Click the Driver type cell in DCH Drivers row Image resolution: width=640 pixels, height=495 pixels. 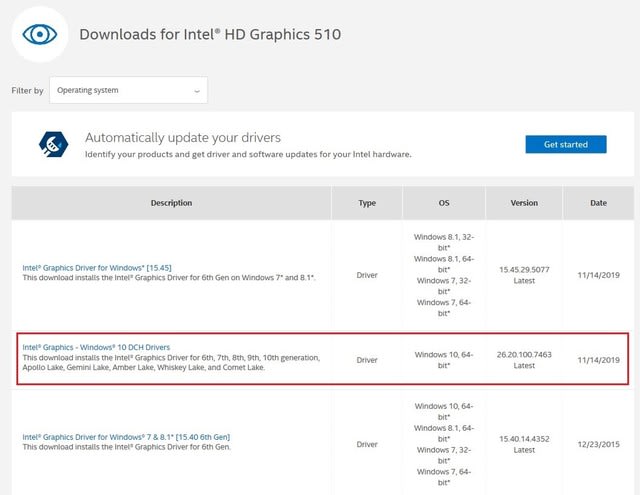tap(367, 360)
